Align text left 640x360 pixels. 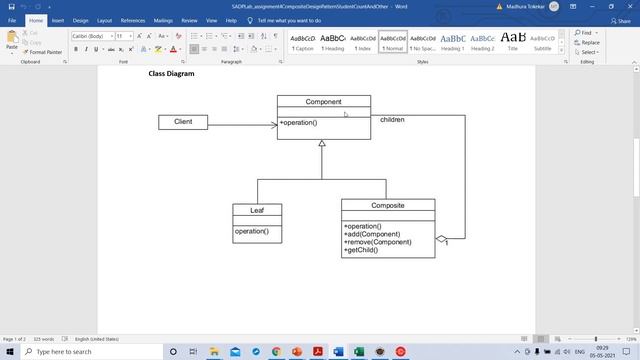pos(194,49)
